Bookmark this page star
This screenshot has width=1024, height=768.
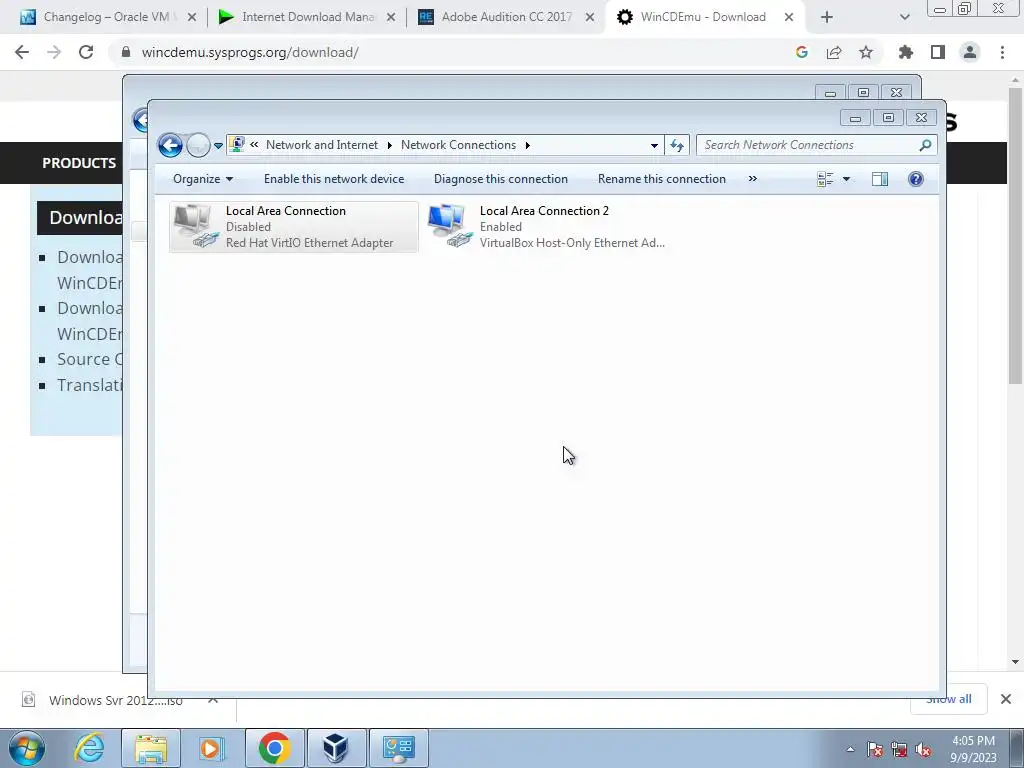point(866,52)
